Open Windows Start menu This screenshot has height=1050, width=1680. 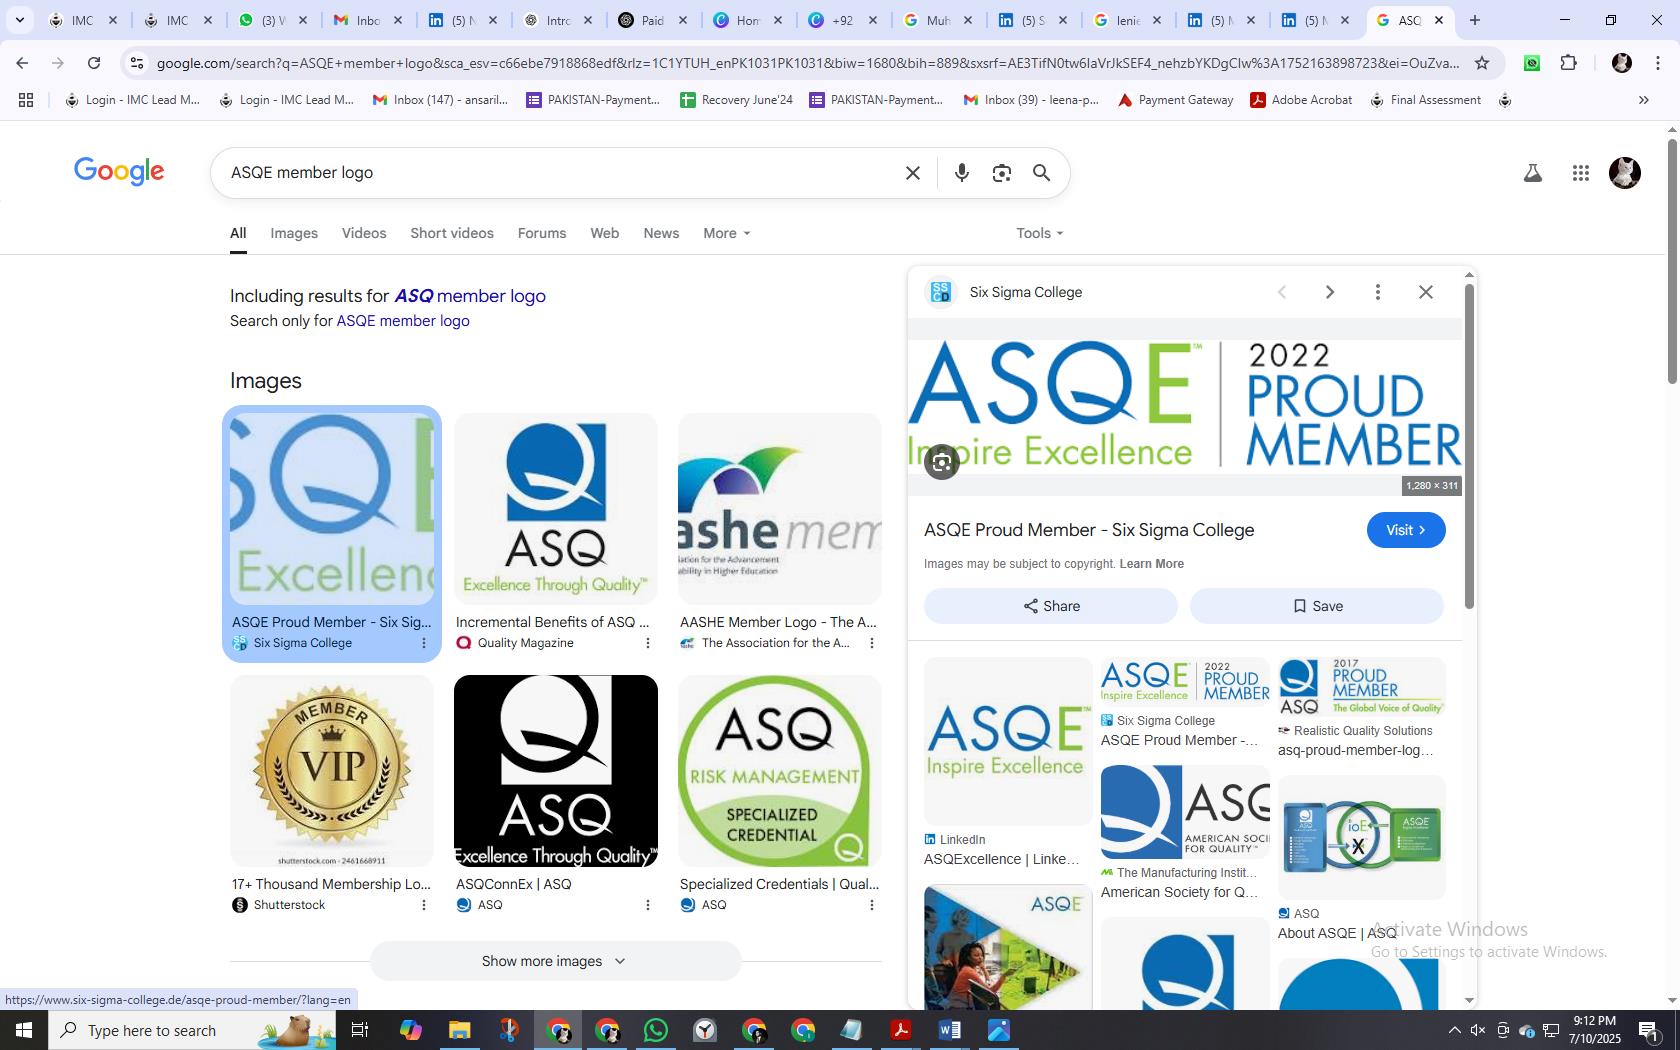point(24,1030)
